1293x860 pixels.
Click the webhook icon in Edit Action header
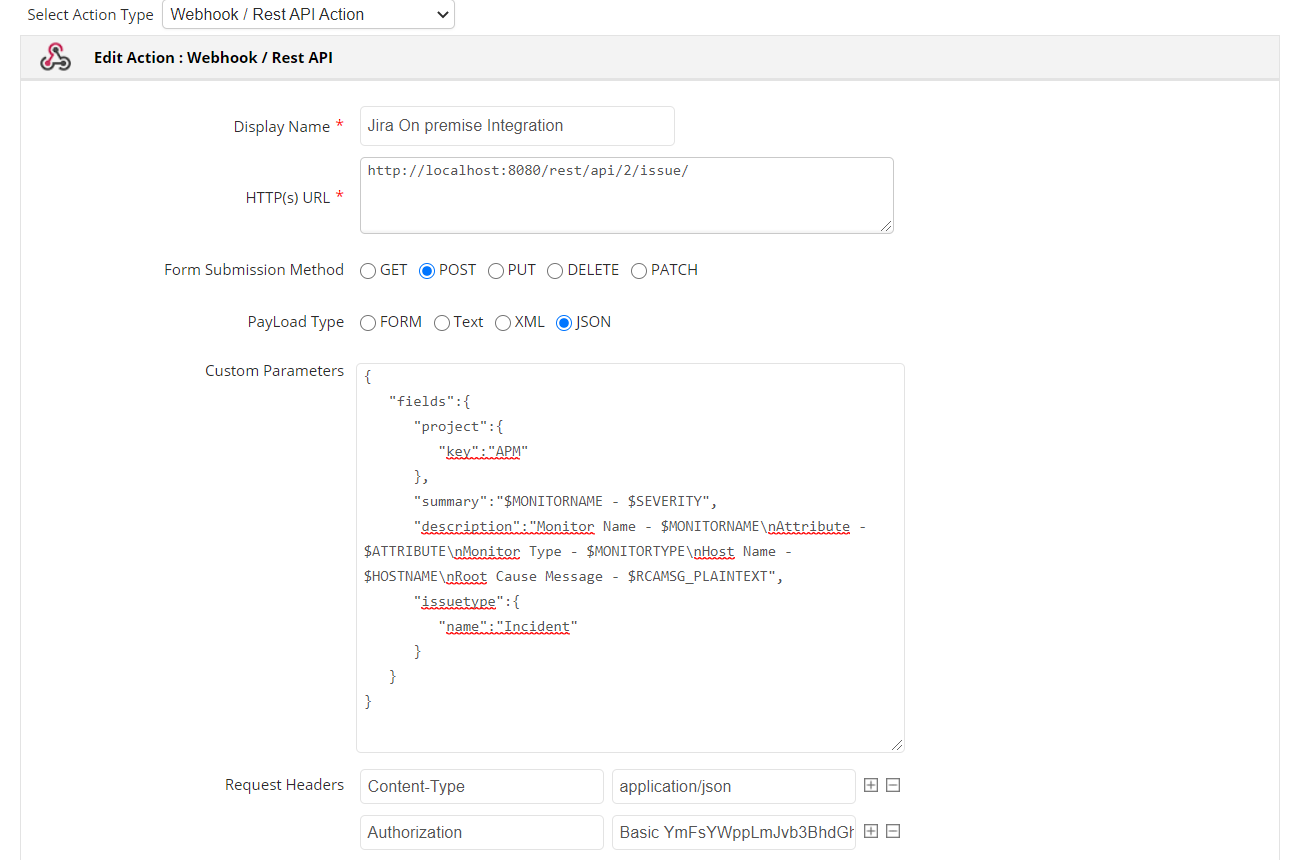(56, 58)
